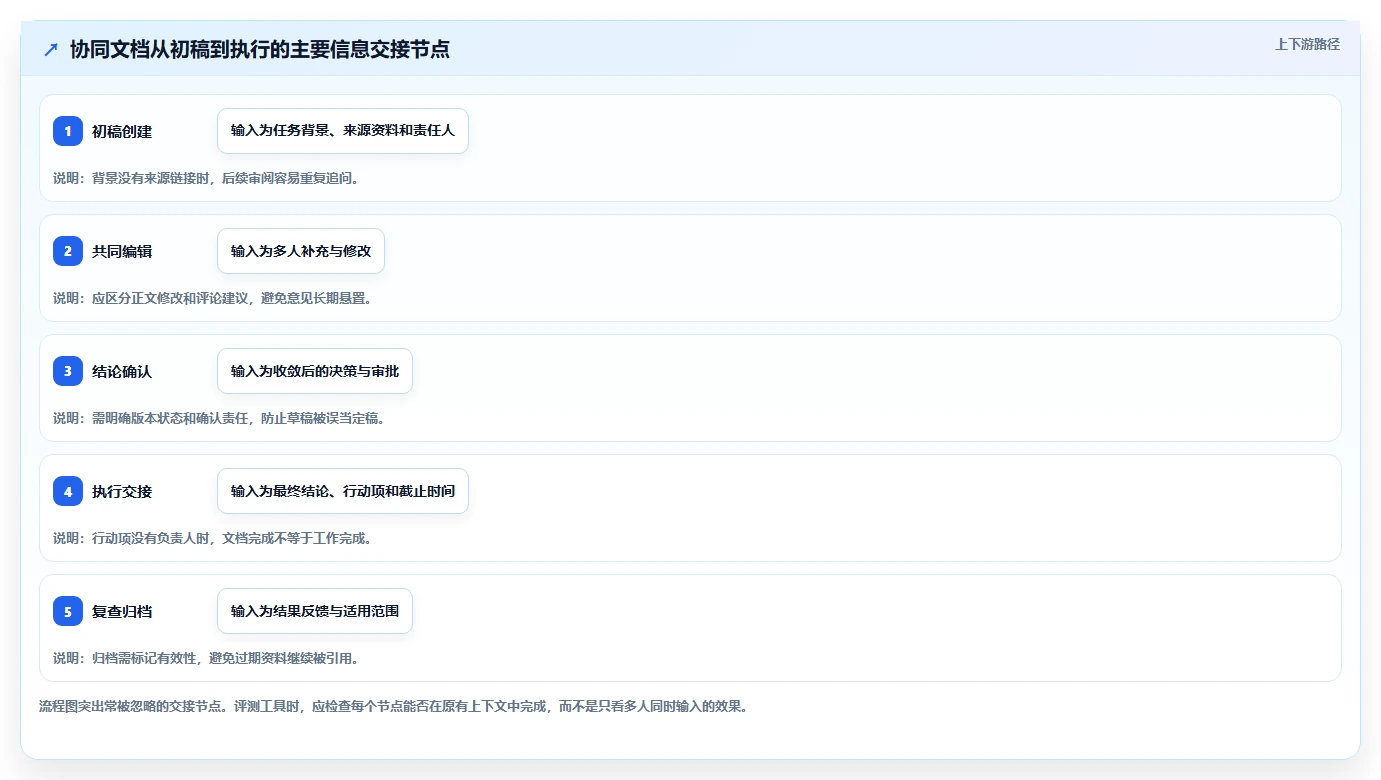Click the step 1 number badge
Viewport: 1381px width, 780px height.
pyautogui.click(x=68, y=131)
